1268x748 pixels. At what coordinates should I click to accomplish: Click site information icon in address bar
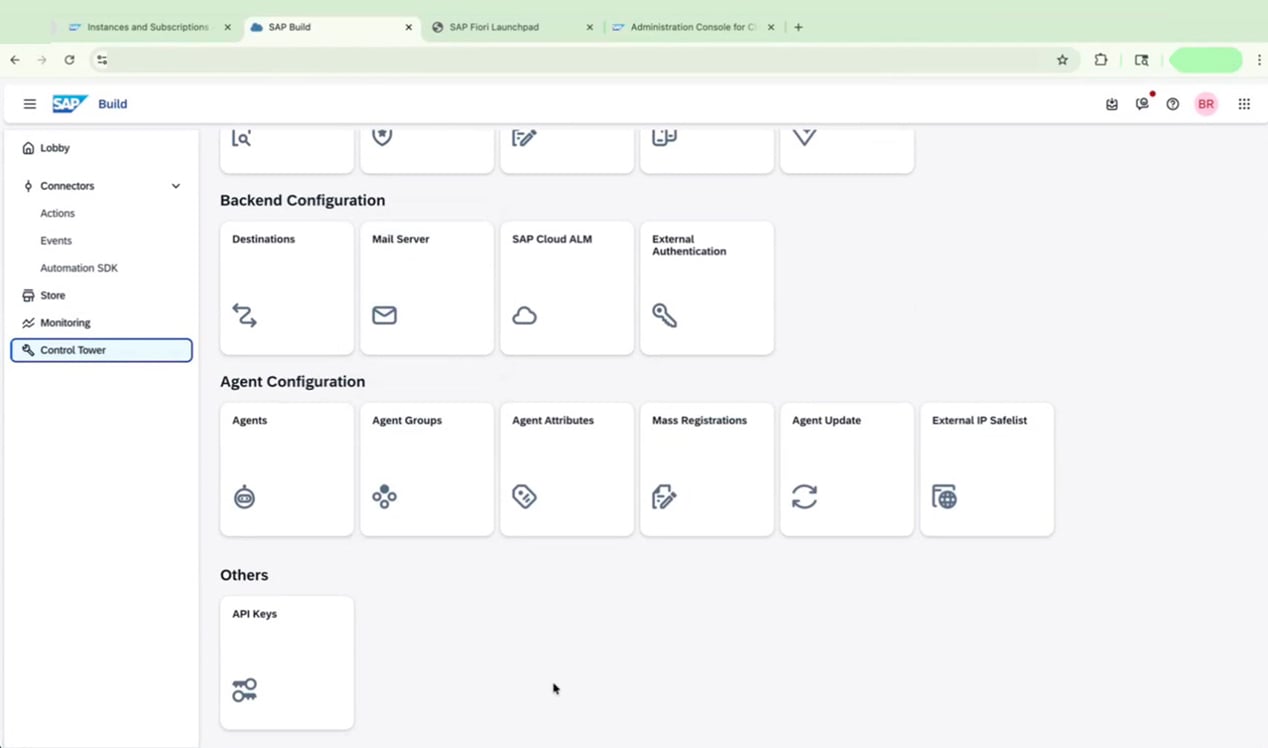pyautogui.click(x=102, y=60)
